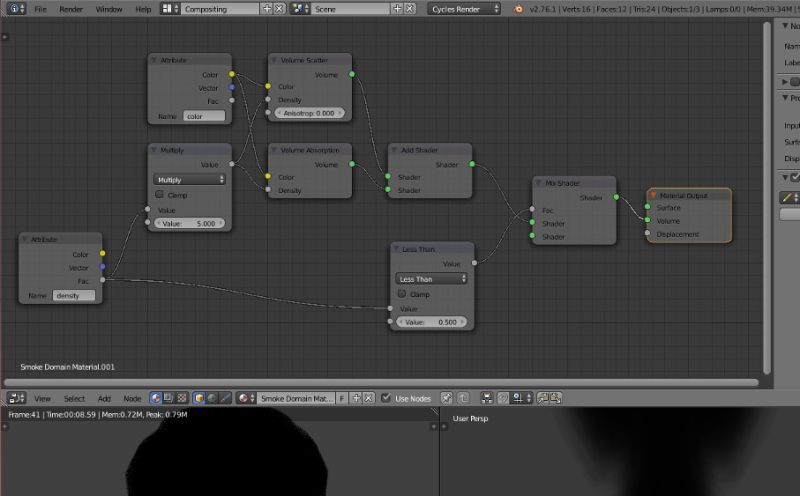Click the node editor vertical scrollbar

click(766, 198)
